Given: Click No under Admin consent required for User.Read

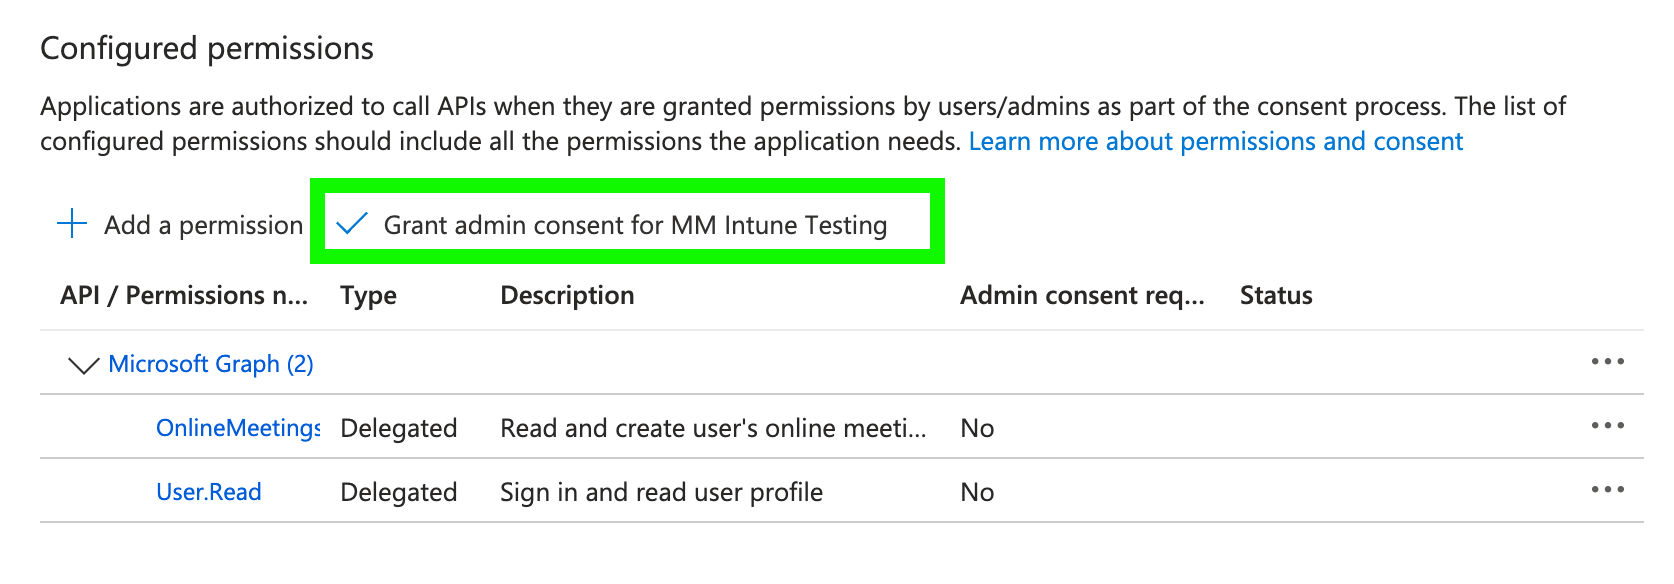Looking at the screenshot, I should (x=977, y=491).
